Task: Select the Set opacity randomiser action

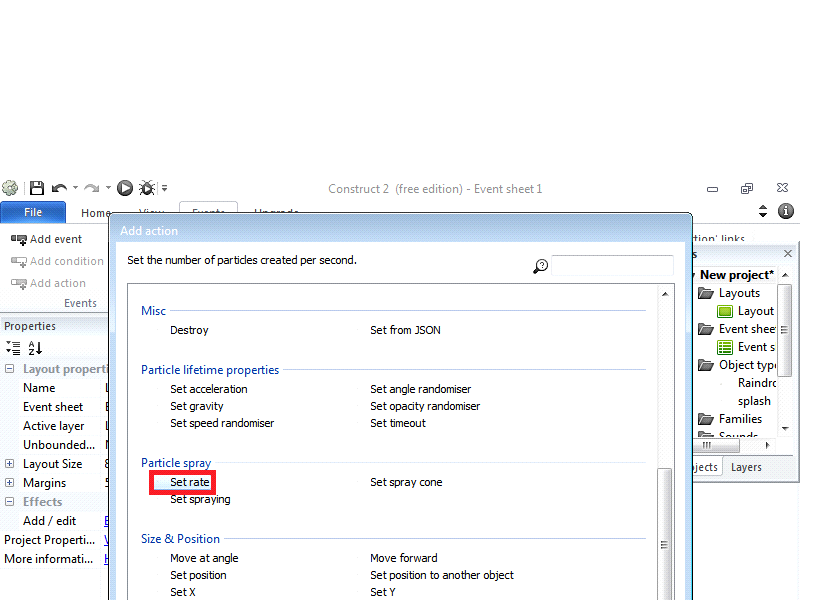Action: pyautogui.click(x=425, y=406)
